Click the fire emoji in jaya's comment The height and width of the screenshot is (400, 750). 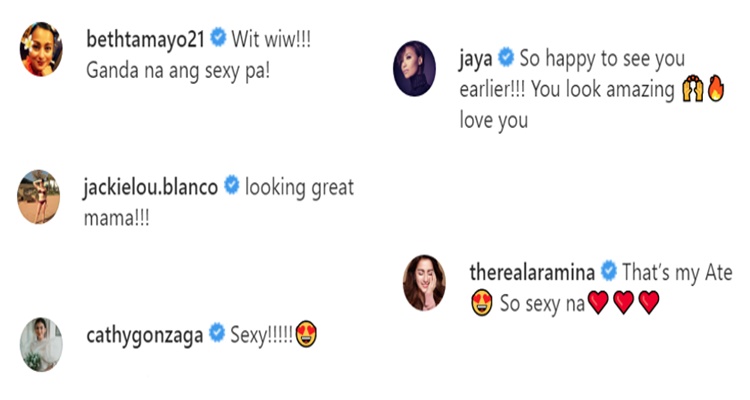point(716,92)
